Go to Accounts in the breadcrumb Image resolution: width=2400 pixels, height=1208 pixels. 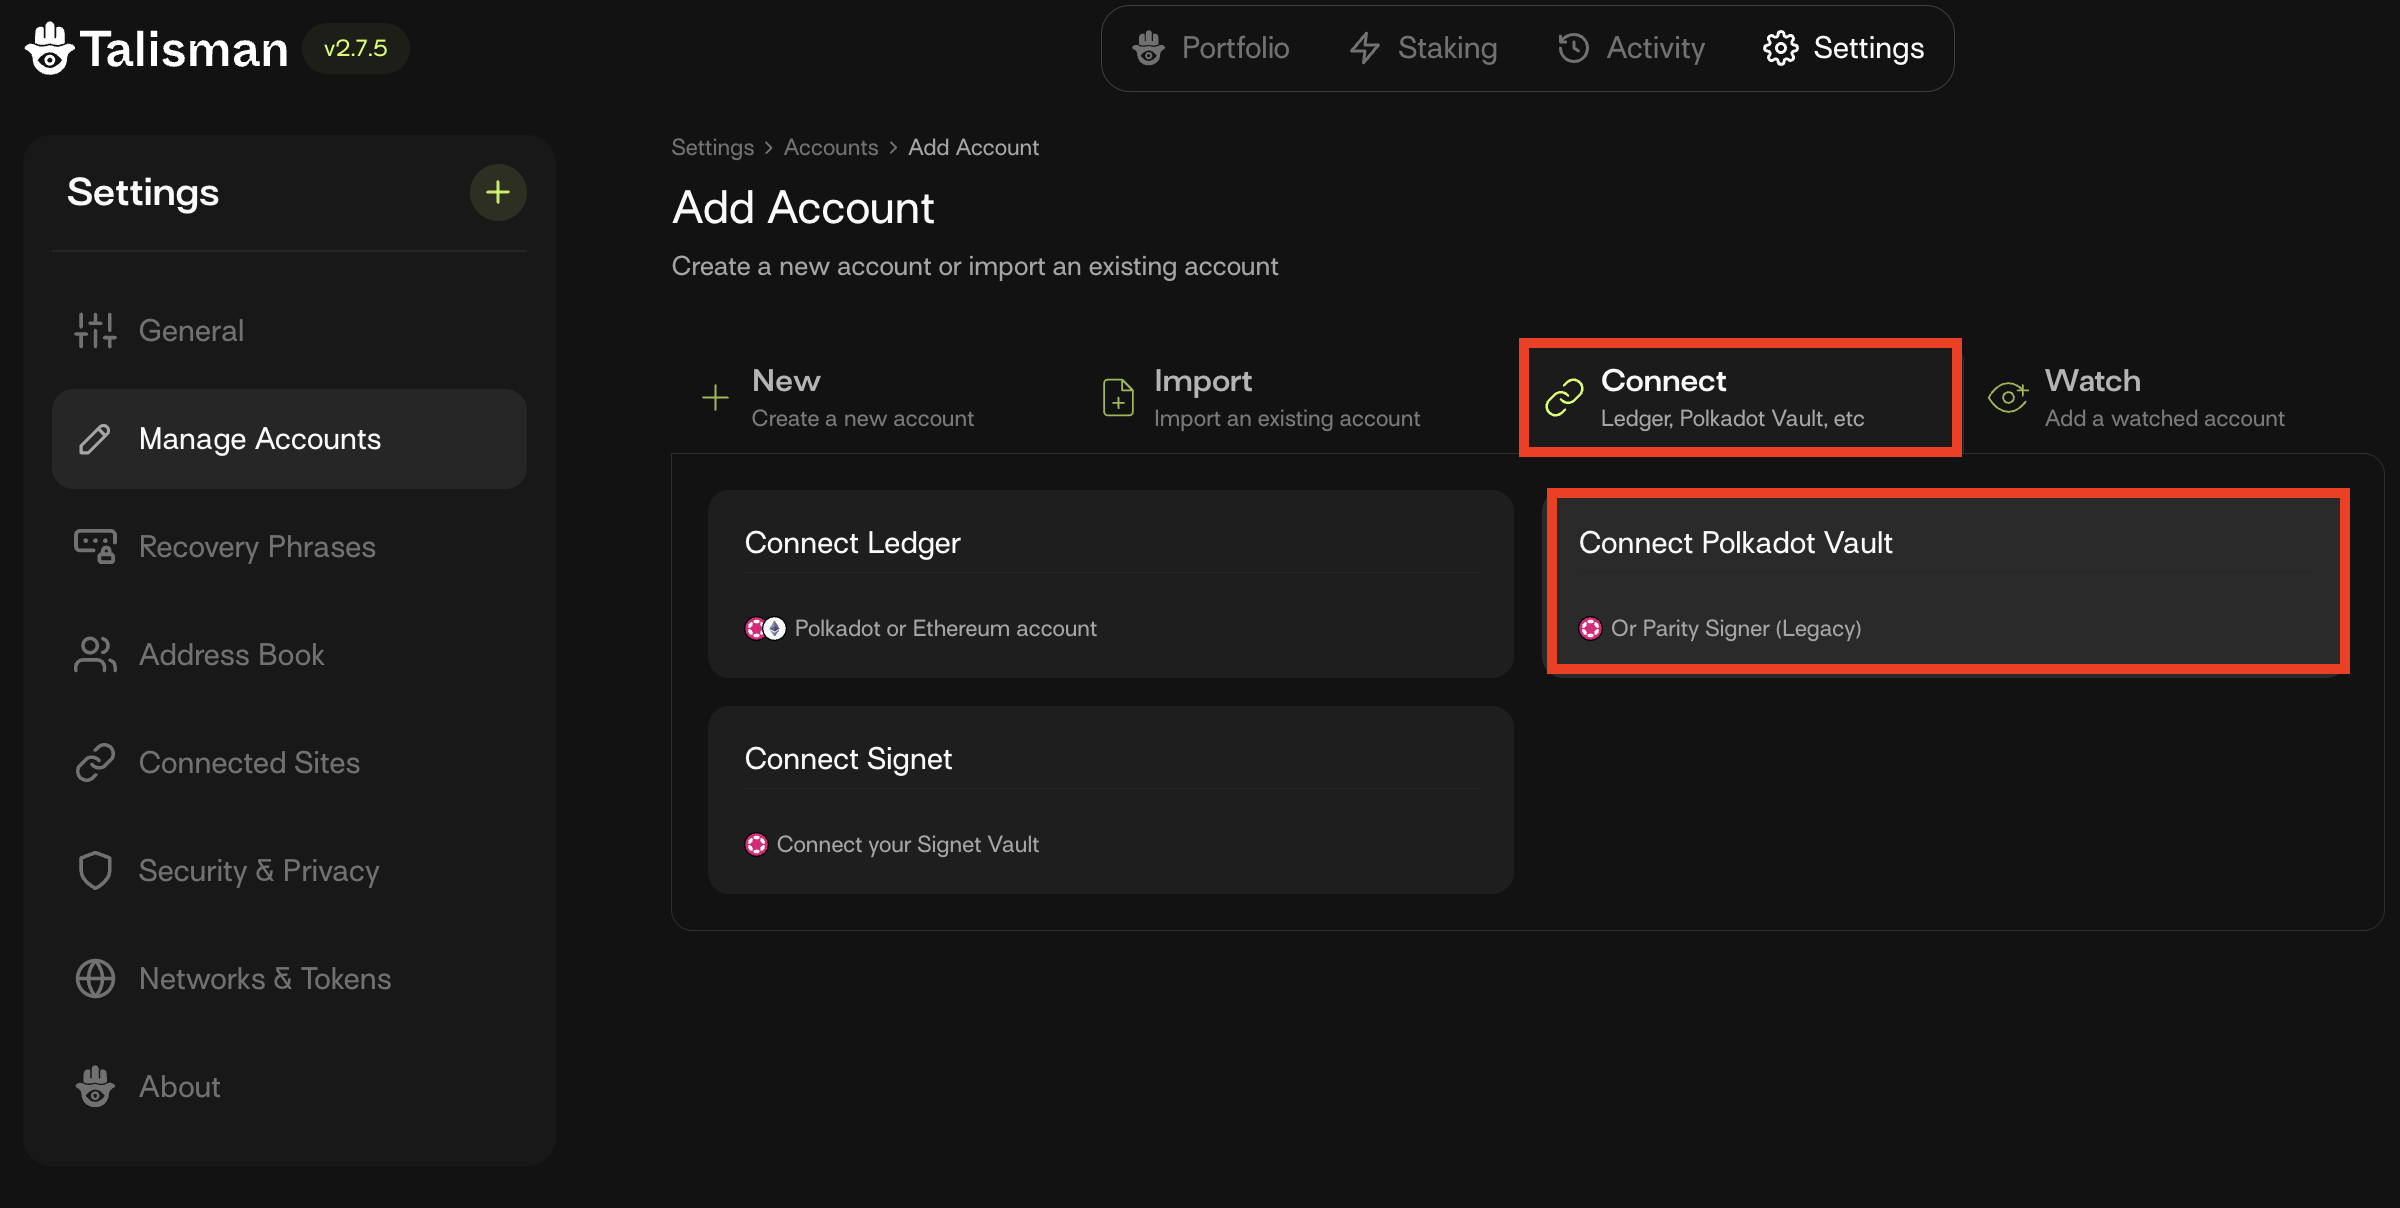click(x=830, y=147)
